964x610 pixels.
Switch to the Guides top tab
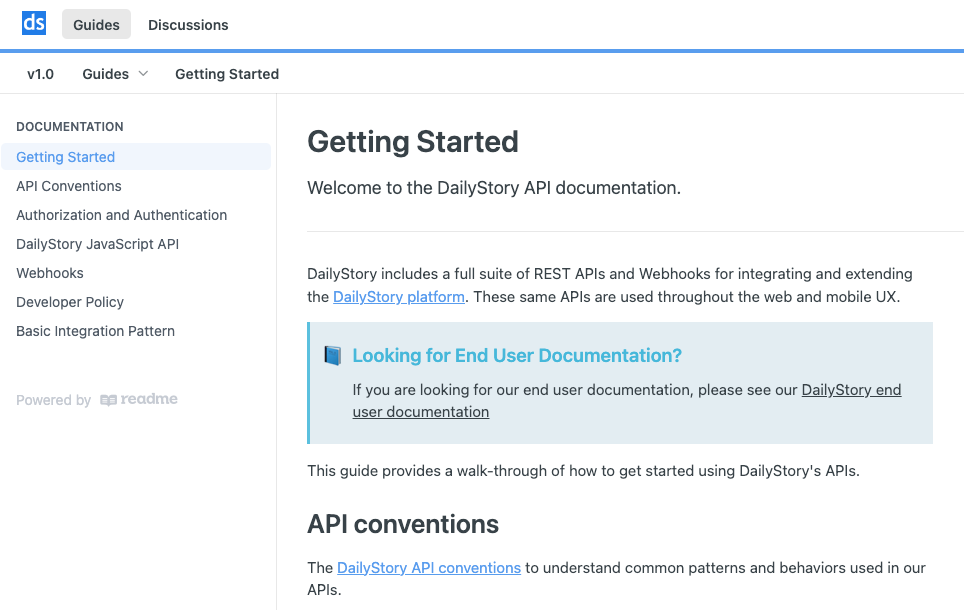[x=97, y=25]
